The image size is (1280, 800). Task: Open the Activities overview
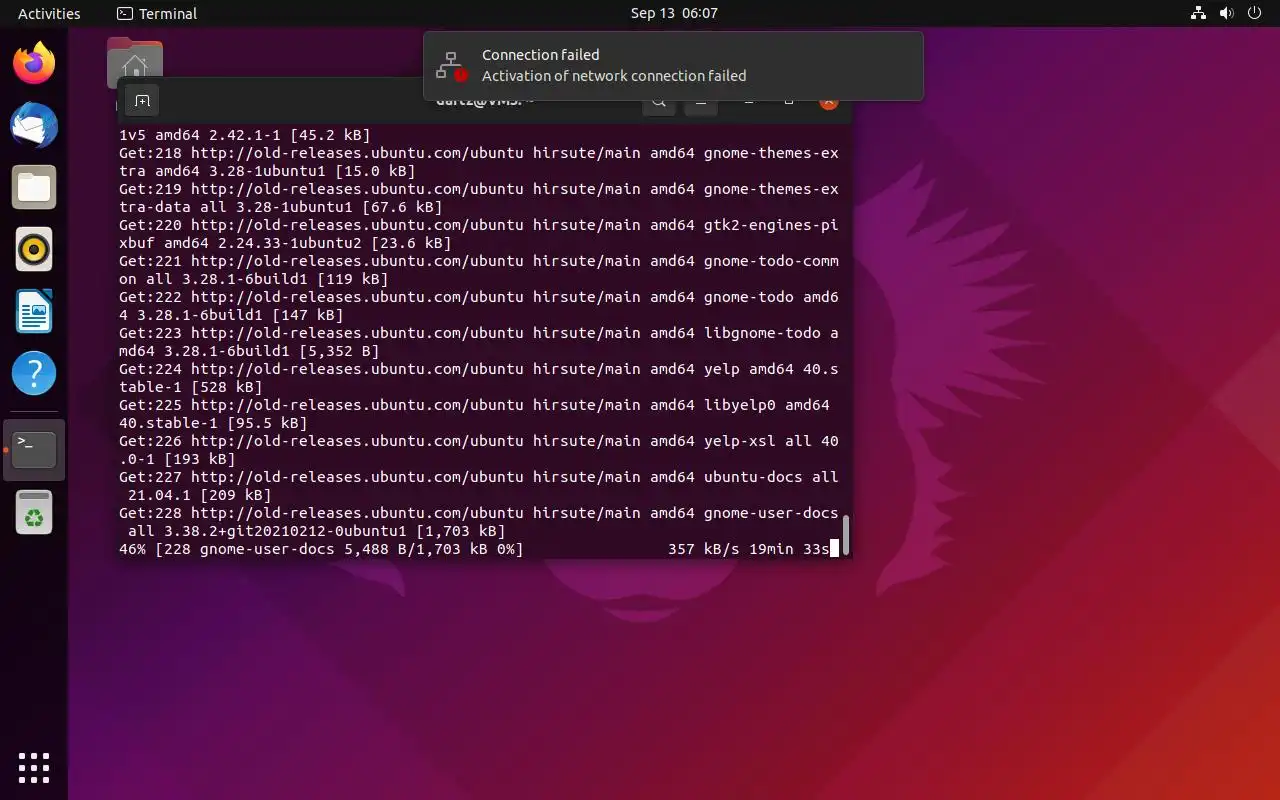coord(49,14)
